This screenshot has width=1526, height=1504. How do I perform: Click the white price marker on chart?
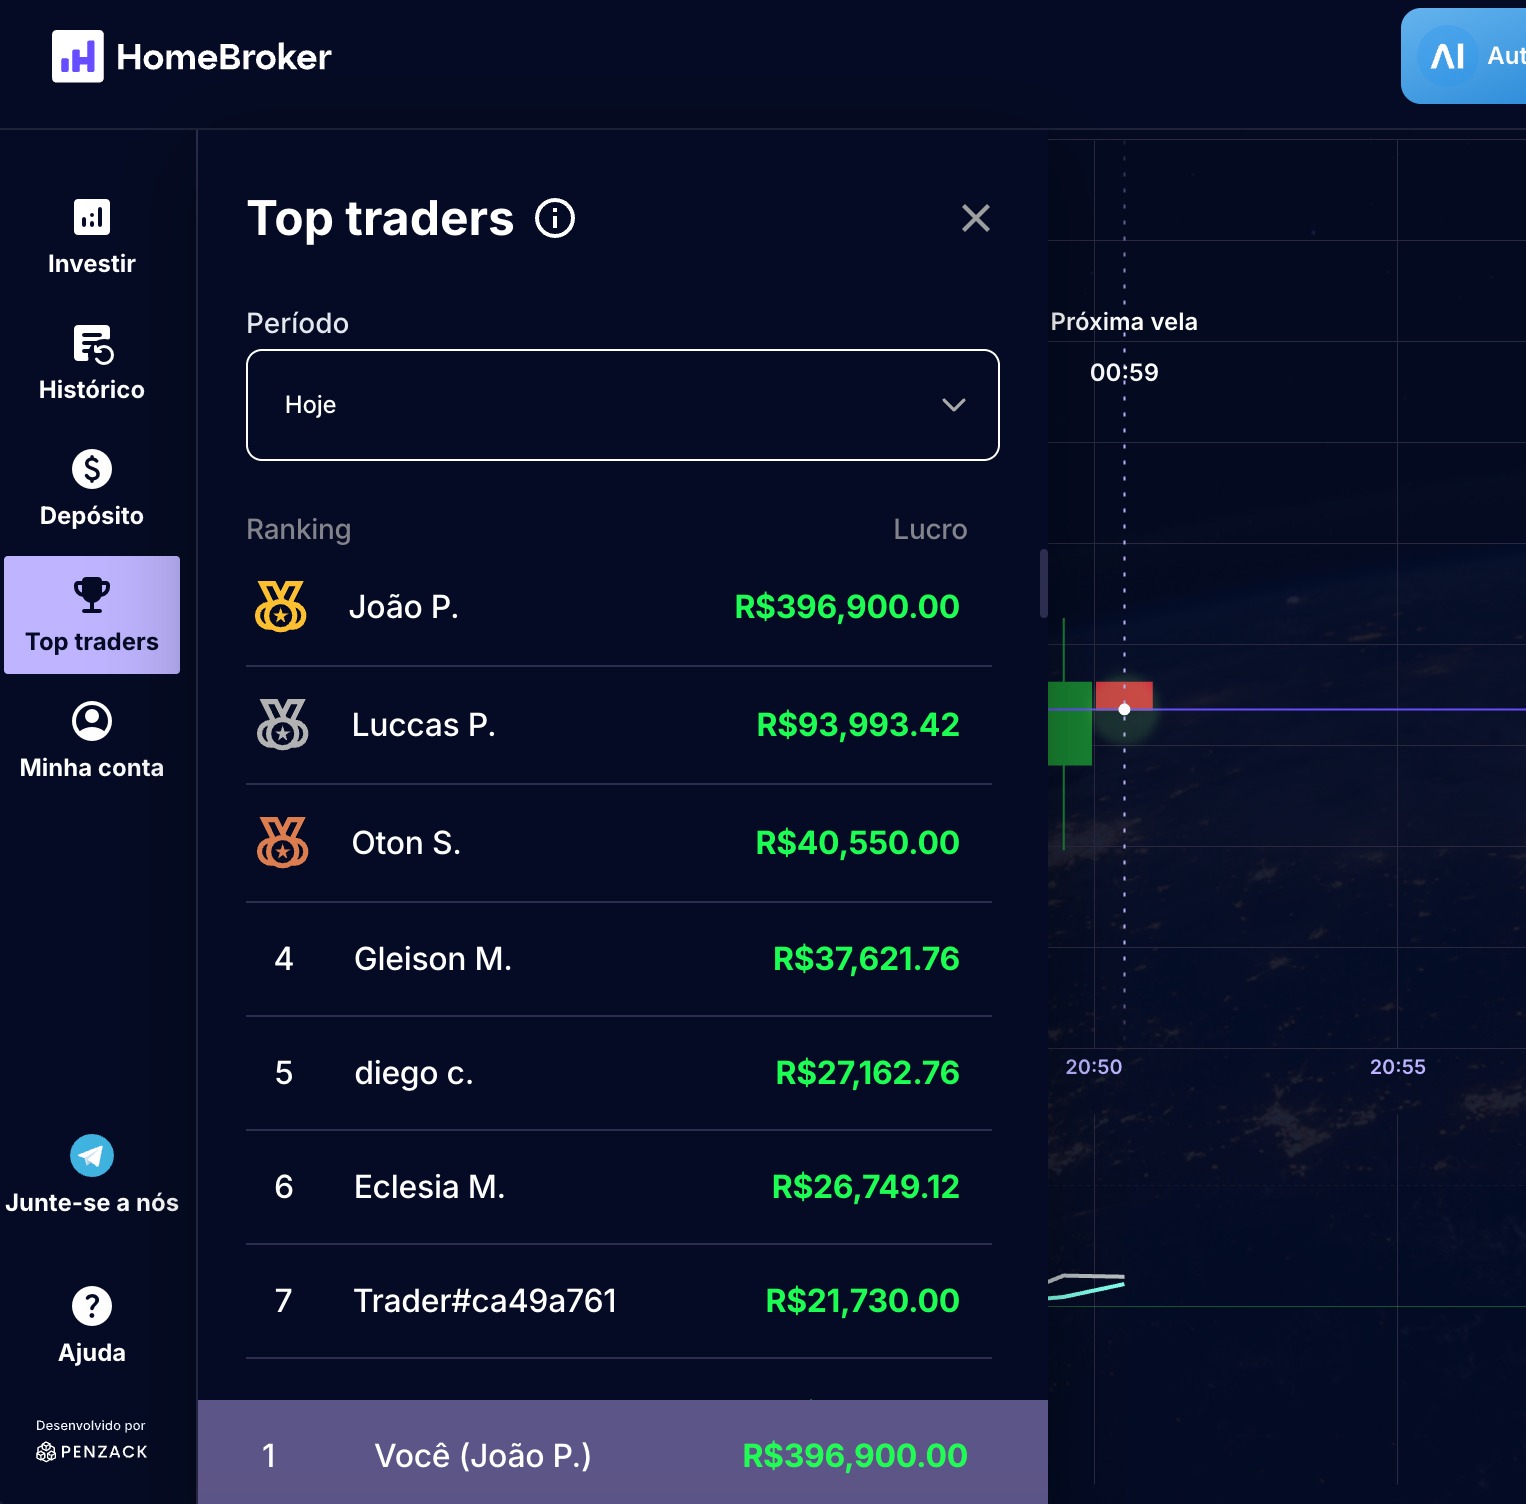(1124, 709)
